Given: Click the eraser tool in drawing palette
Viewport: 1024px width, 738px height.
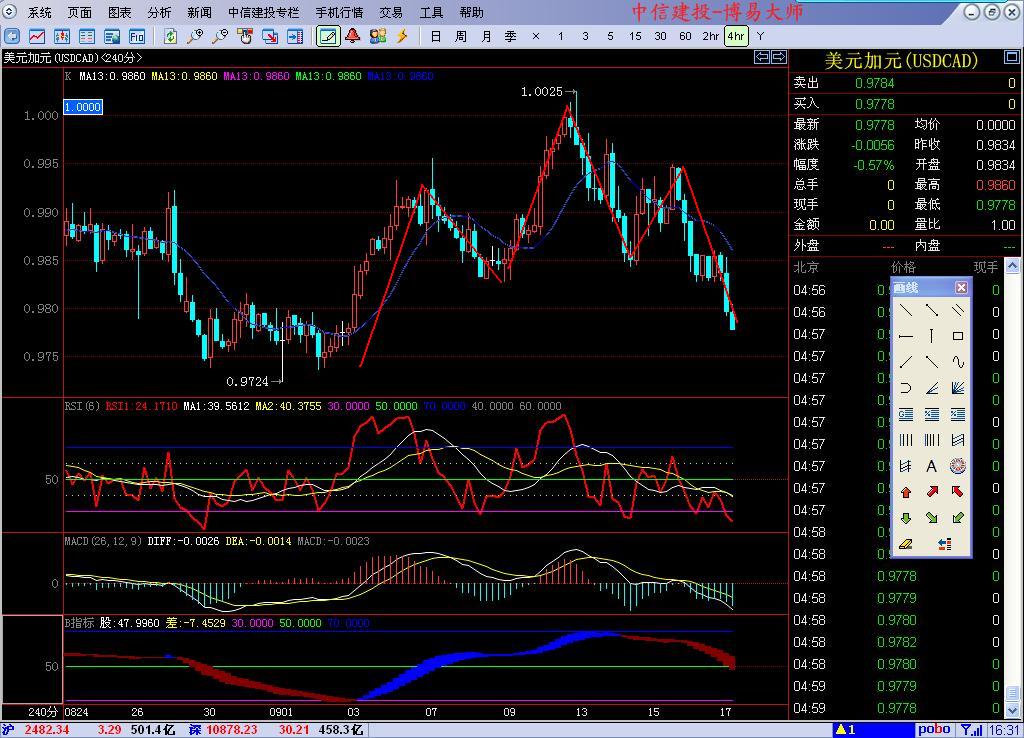Looking at the screenshot, I should click(905, 544).
